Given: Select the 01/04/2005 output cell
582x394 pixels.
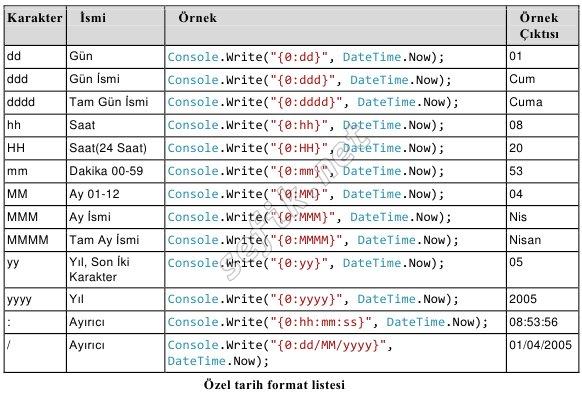Looking at the screenshot, I should pos(543,353).
